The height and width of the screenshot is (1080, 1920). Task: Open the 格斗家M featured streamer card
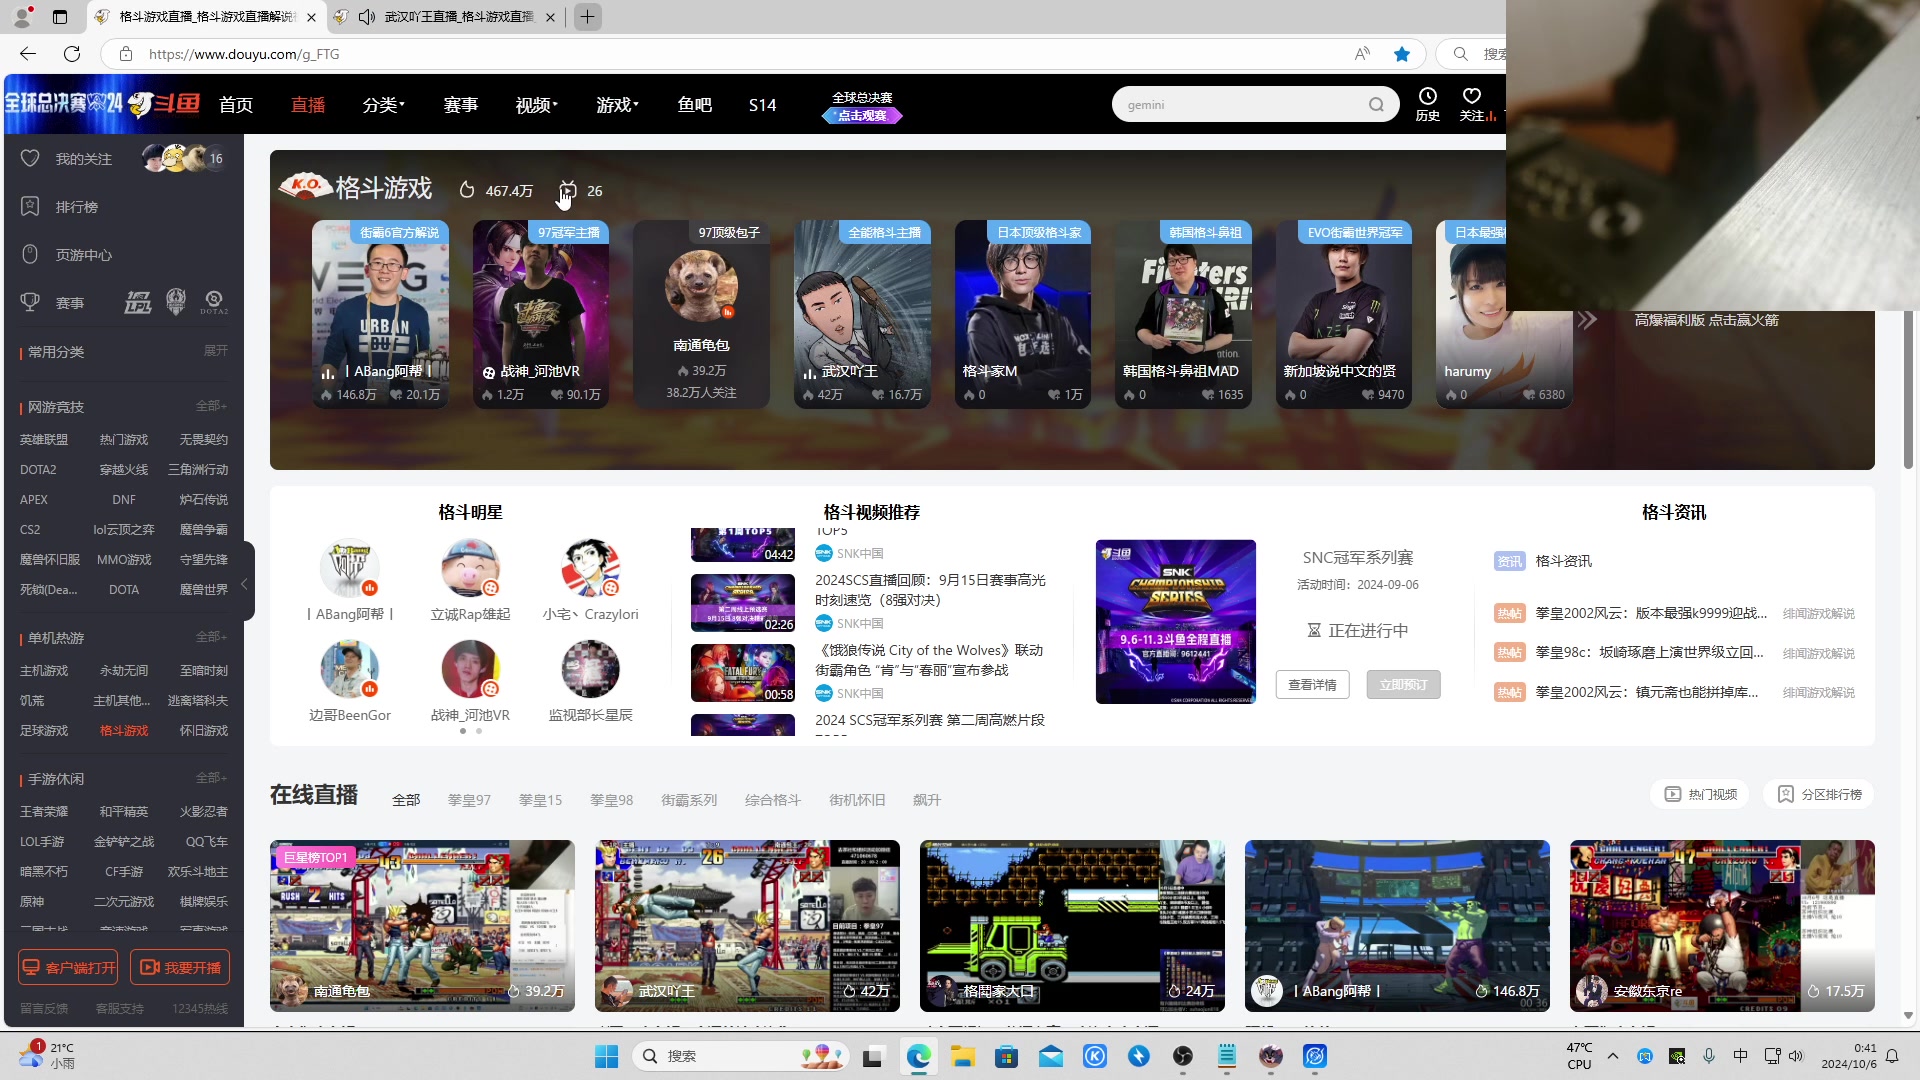click(x=1022, y=314)
